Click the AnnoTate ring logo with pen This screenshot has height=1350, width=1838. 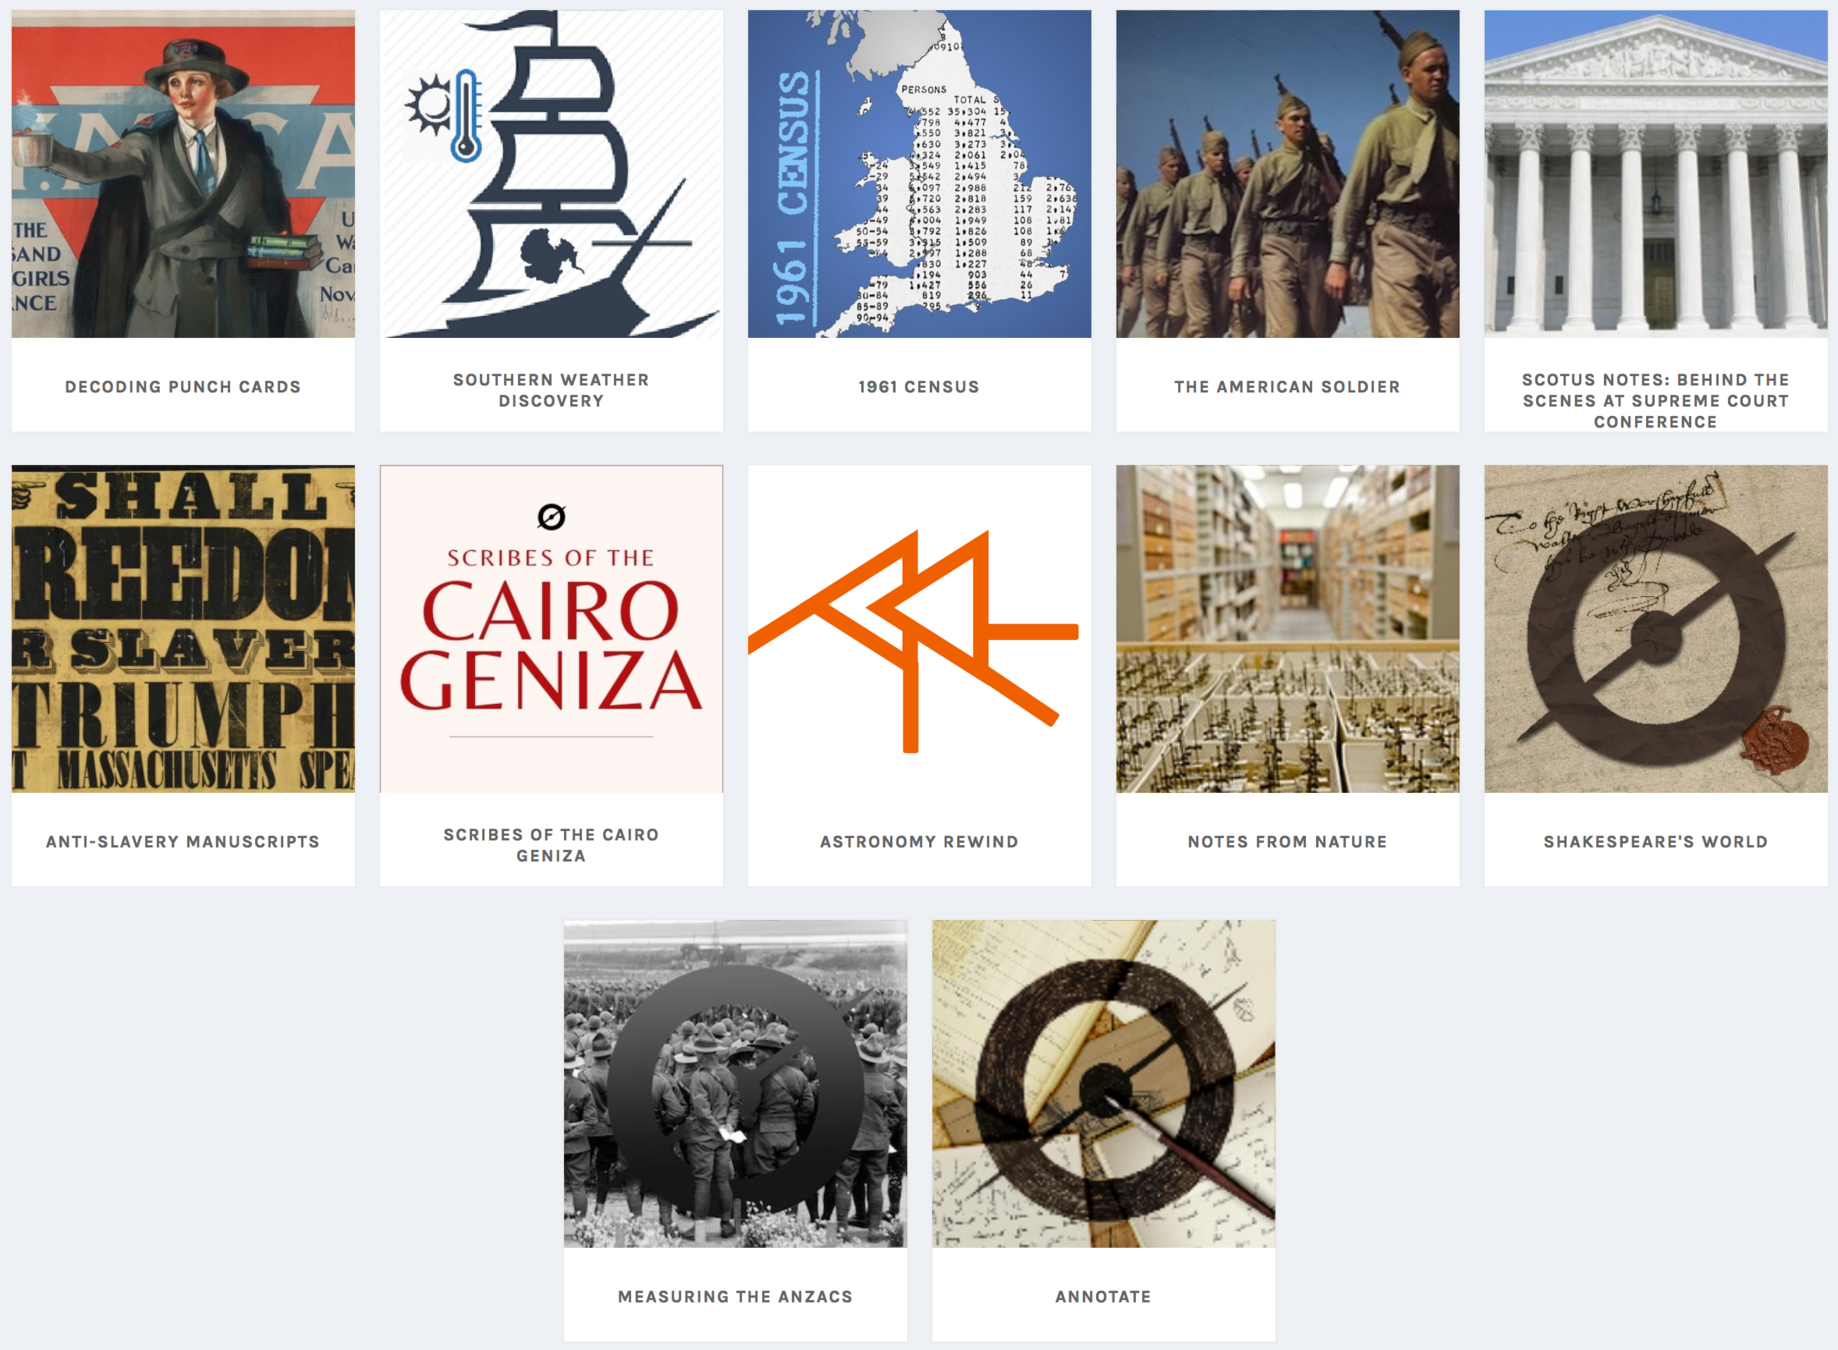click(1107, 1090)
